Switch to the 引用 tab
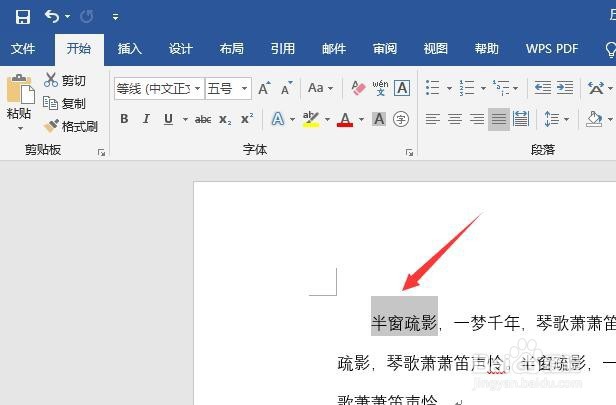This screenshot has height=405, width=616. (283, 49)
